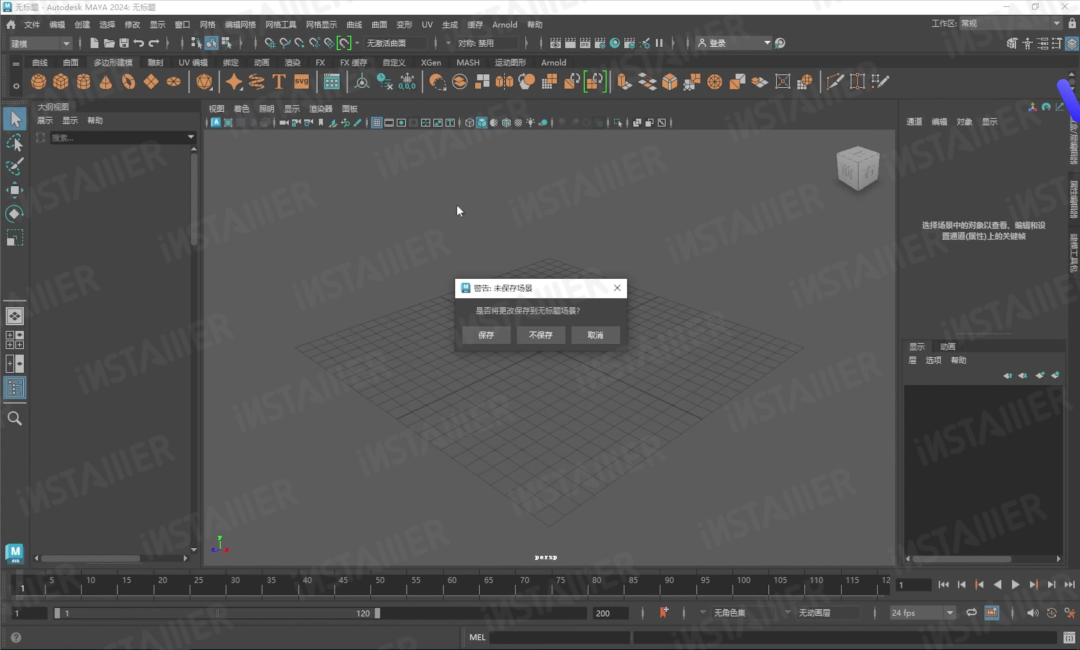Click the Select arrow tool in toolbox

point(14,119)
